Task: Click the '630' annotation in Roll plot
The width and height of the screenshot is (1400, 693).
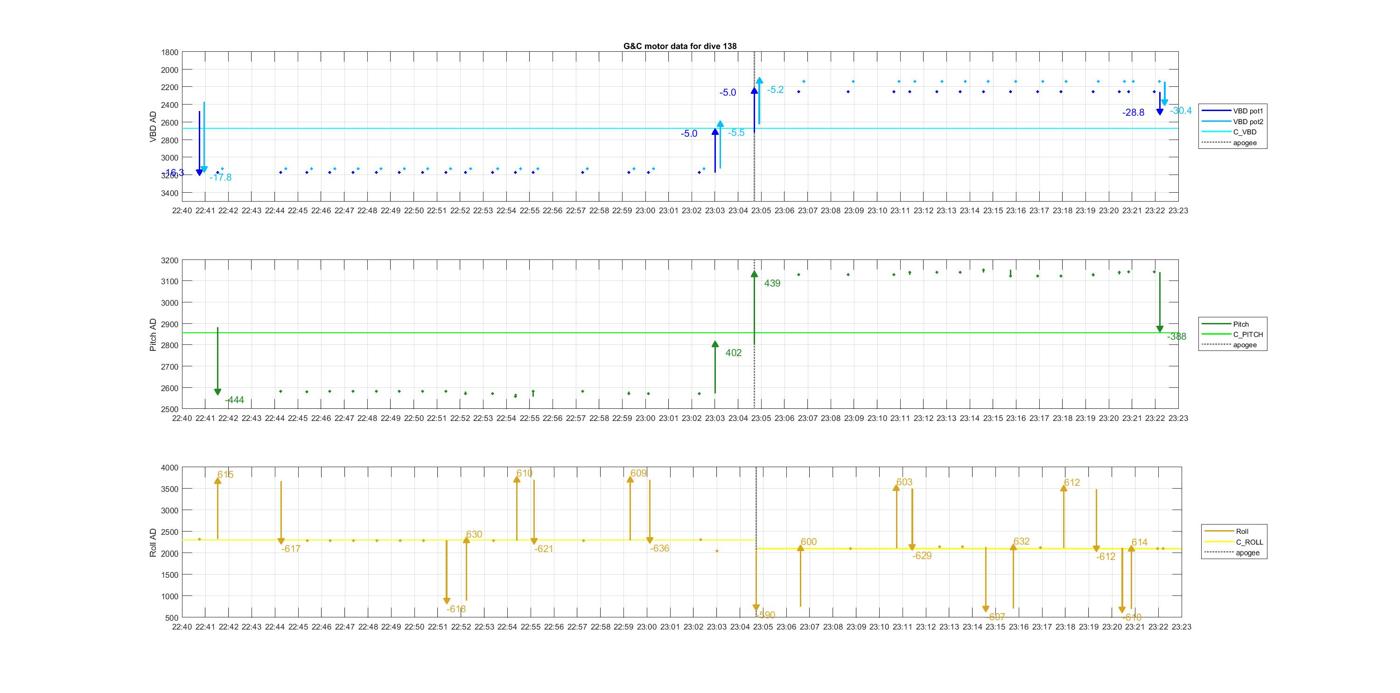Action: point(474,535)
